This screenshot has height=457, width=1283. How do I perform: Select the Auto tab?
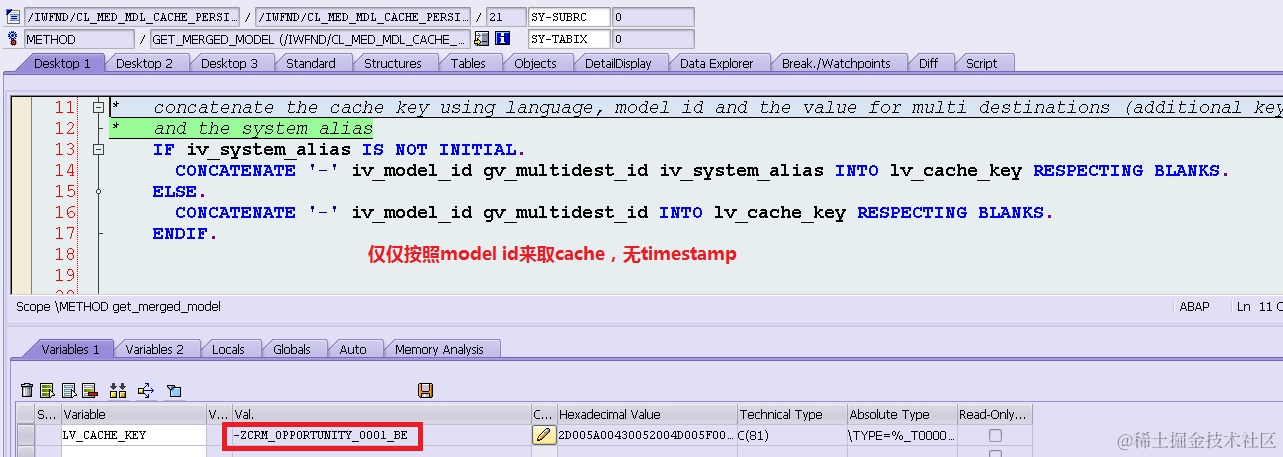(x=353, y=349)
